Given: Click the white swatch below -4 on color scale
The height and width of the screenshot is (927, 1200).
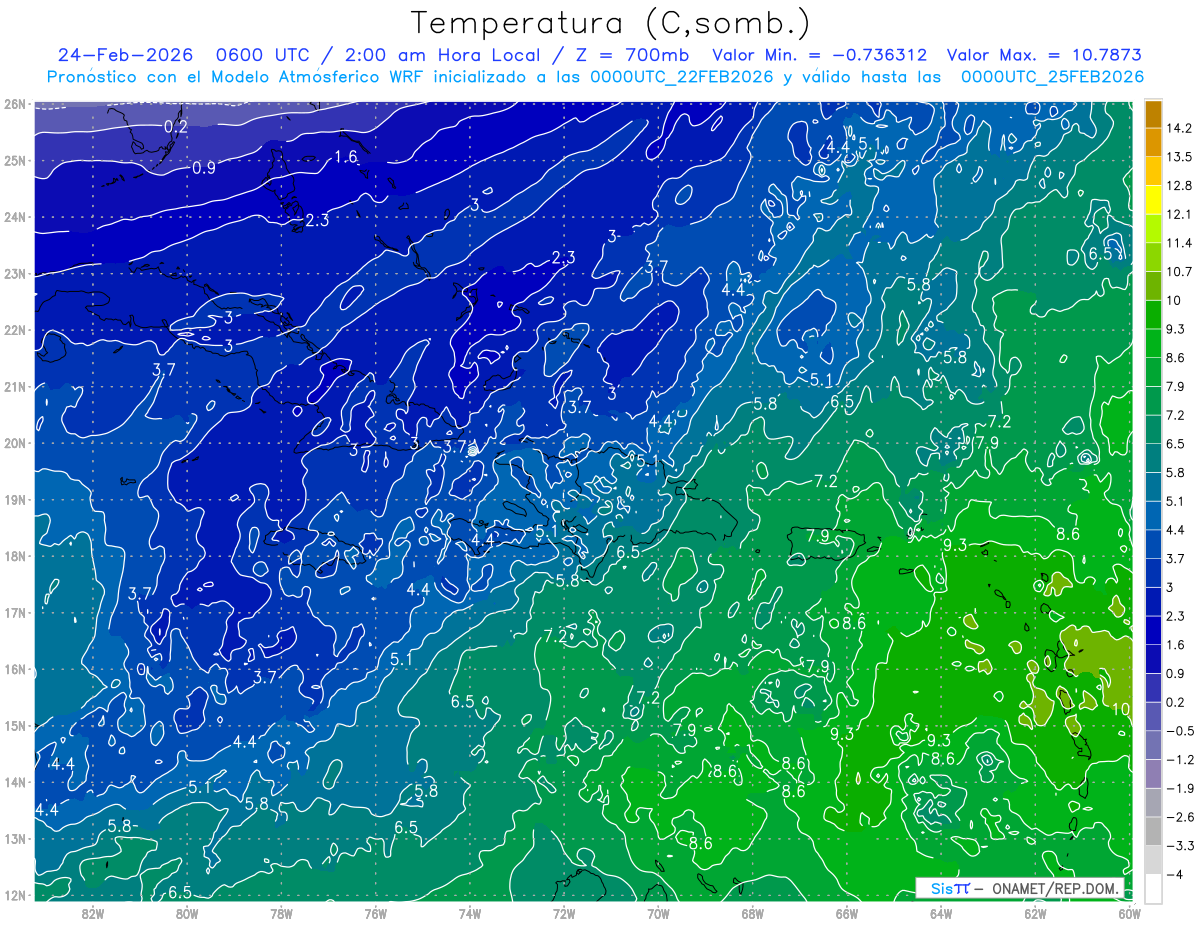Looking at the screenshot, I should click(1153, 888).
